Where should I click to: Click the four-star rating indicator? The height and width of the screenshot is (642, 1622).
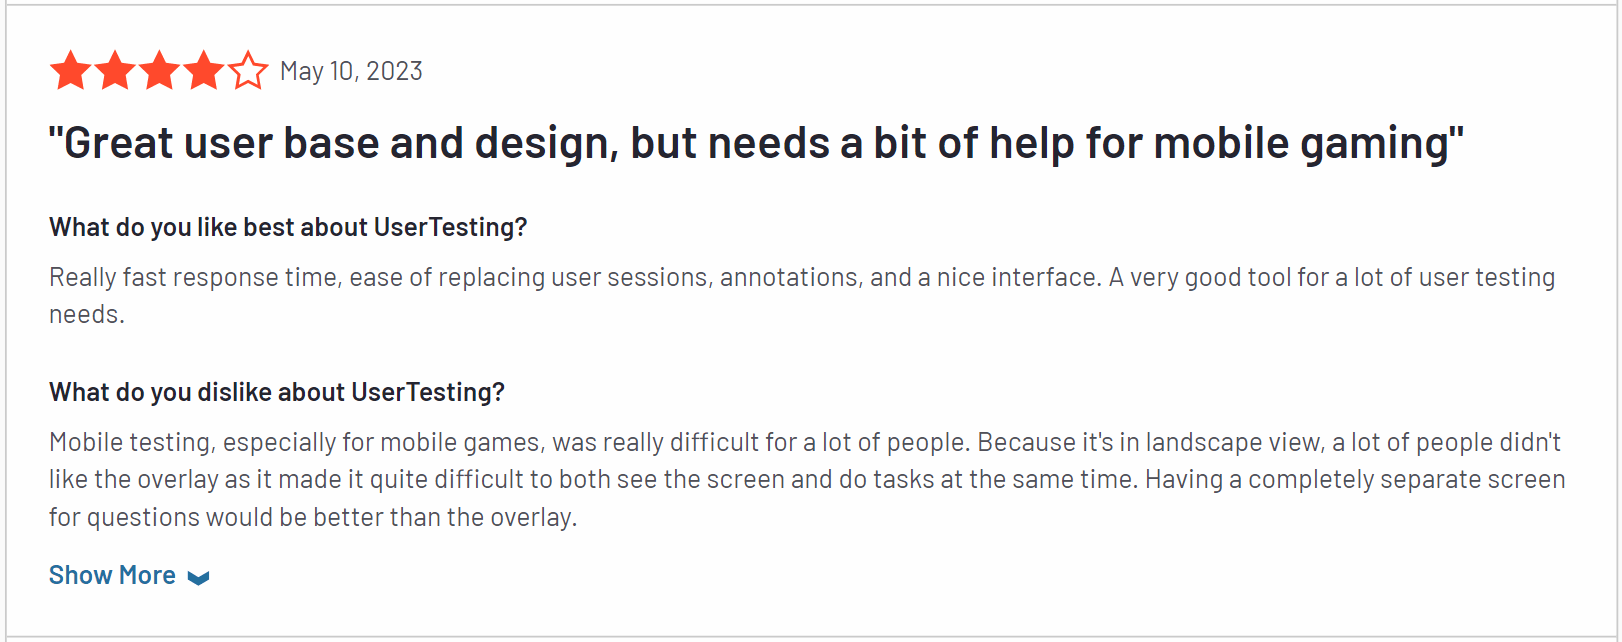(158, 70)
